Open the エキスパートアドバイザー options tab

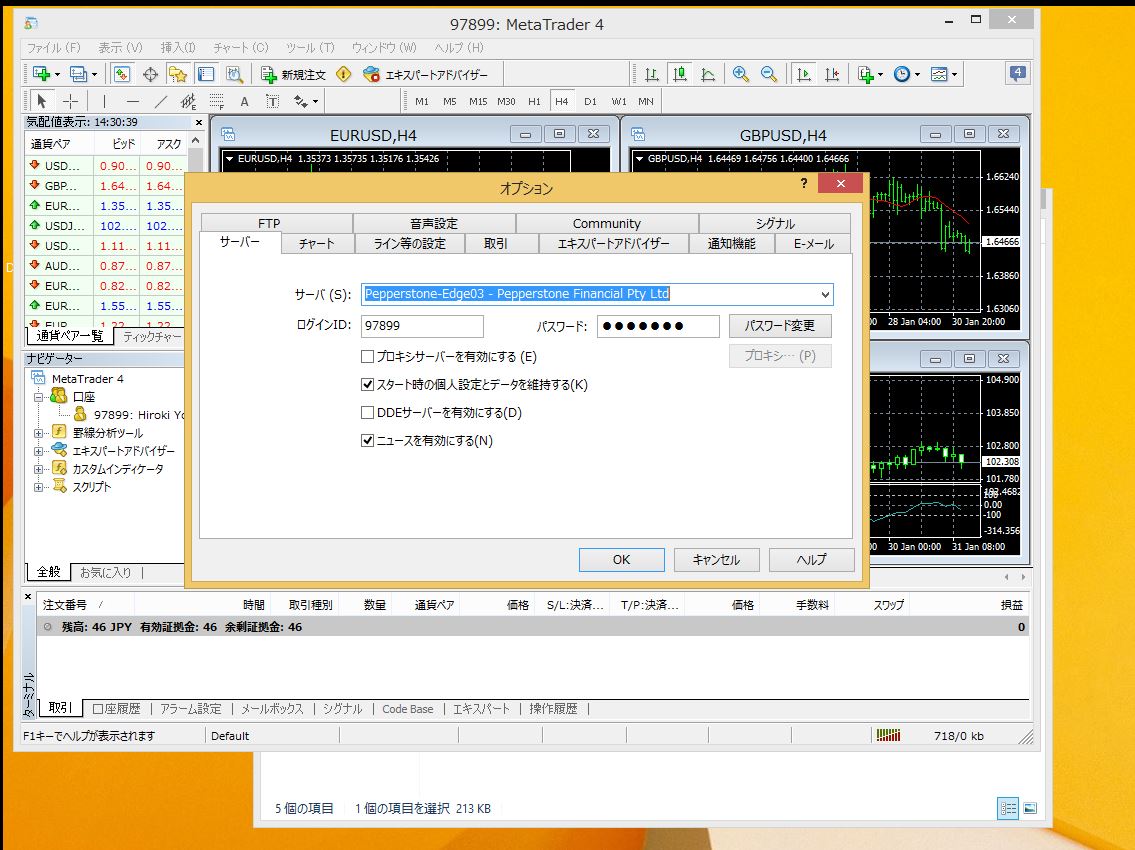[613, 244]
